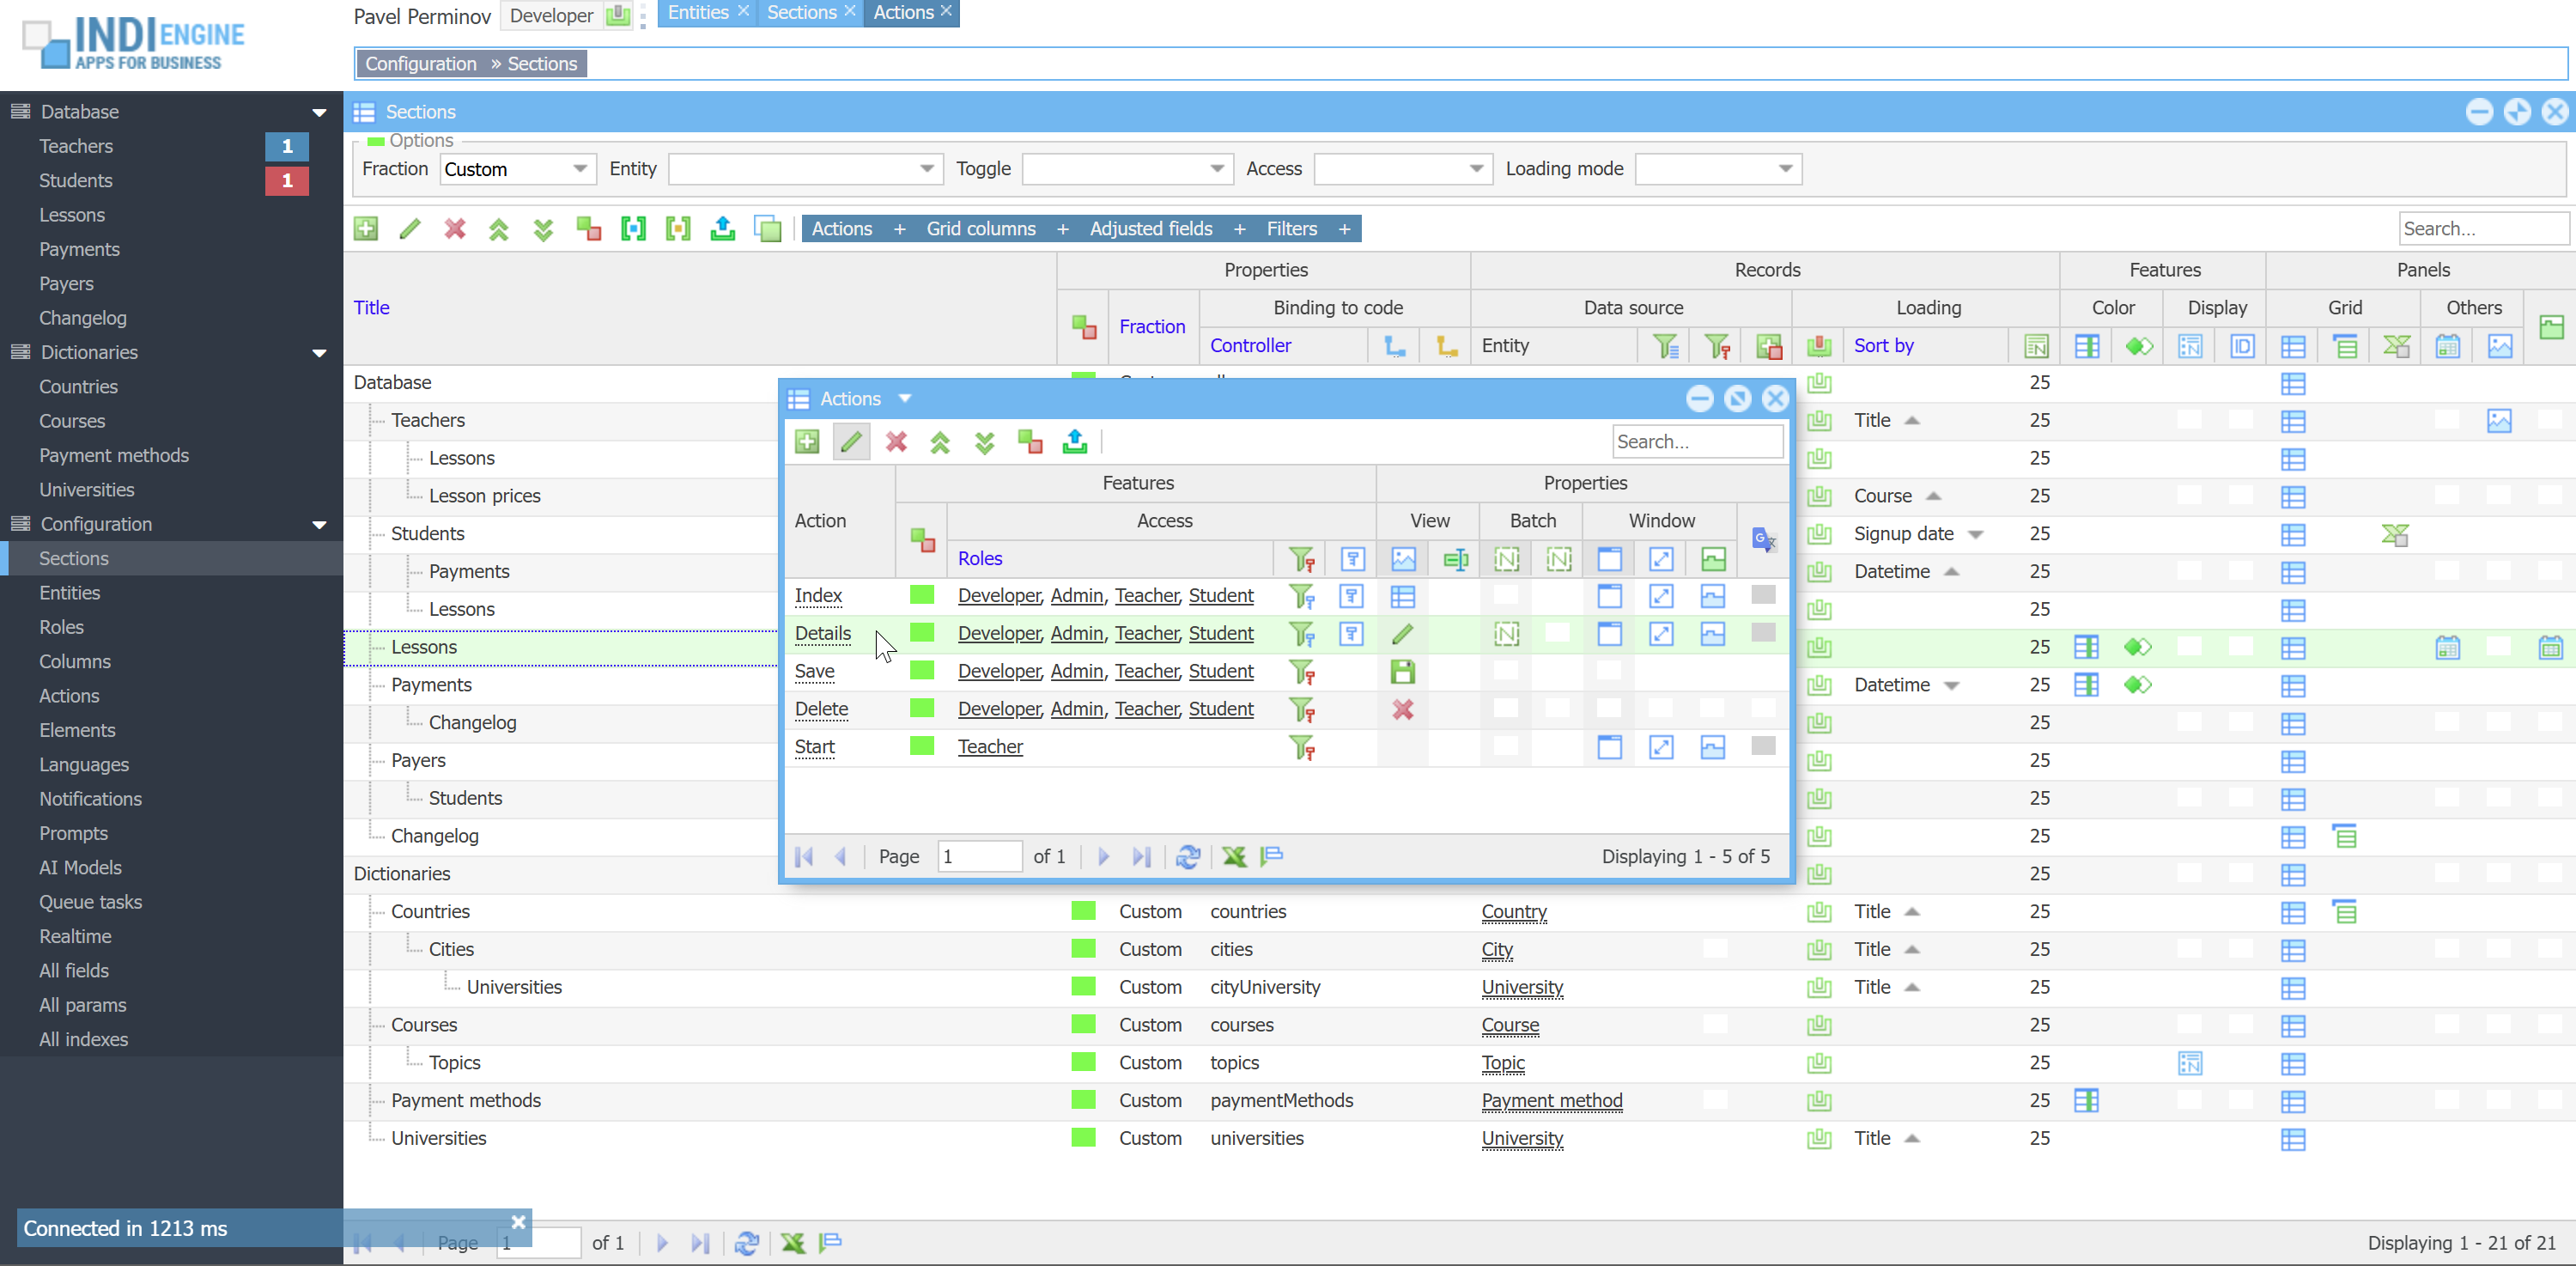Open Queue tasks in the sidebar
Viewport: 2576px width, 1266px height.
[90, 901]
